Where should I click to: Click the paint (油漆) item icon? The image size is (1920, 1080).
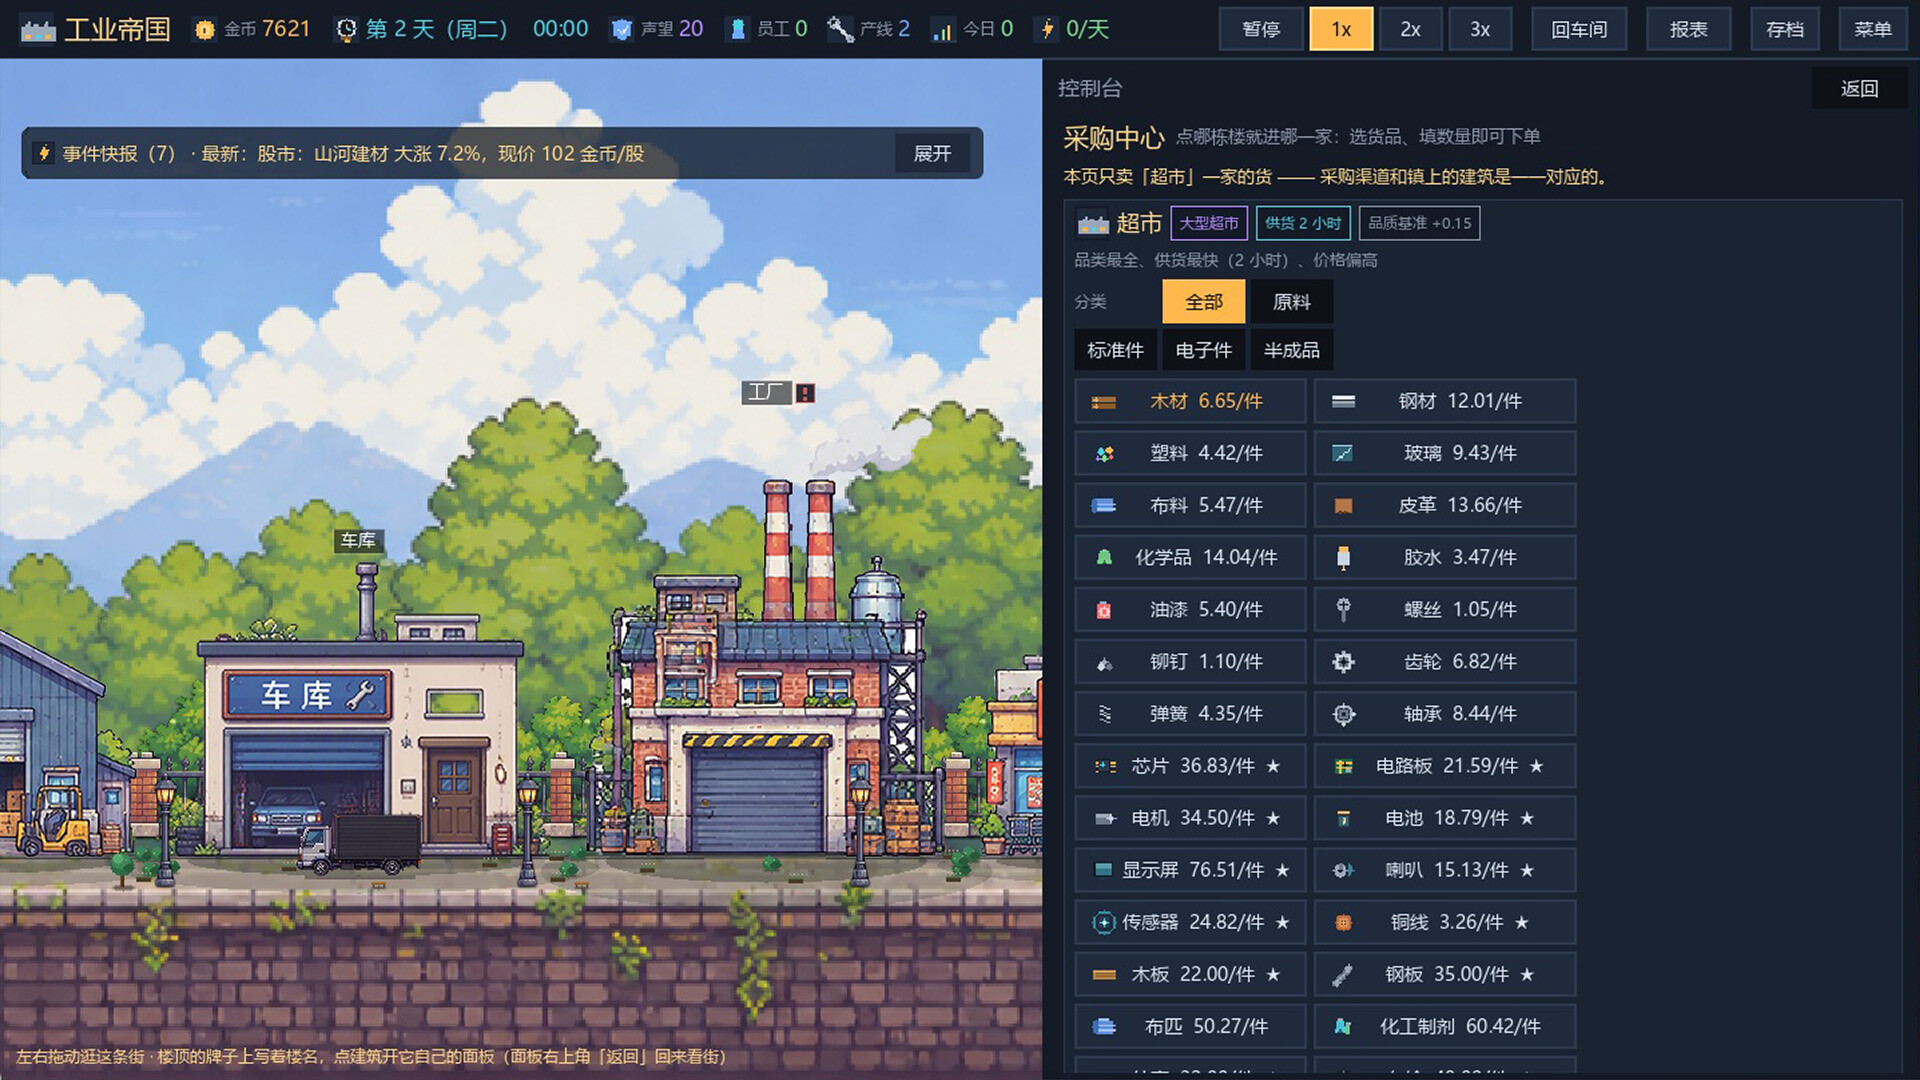[1104, 610]
